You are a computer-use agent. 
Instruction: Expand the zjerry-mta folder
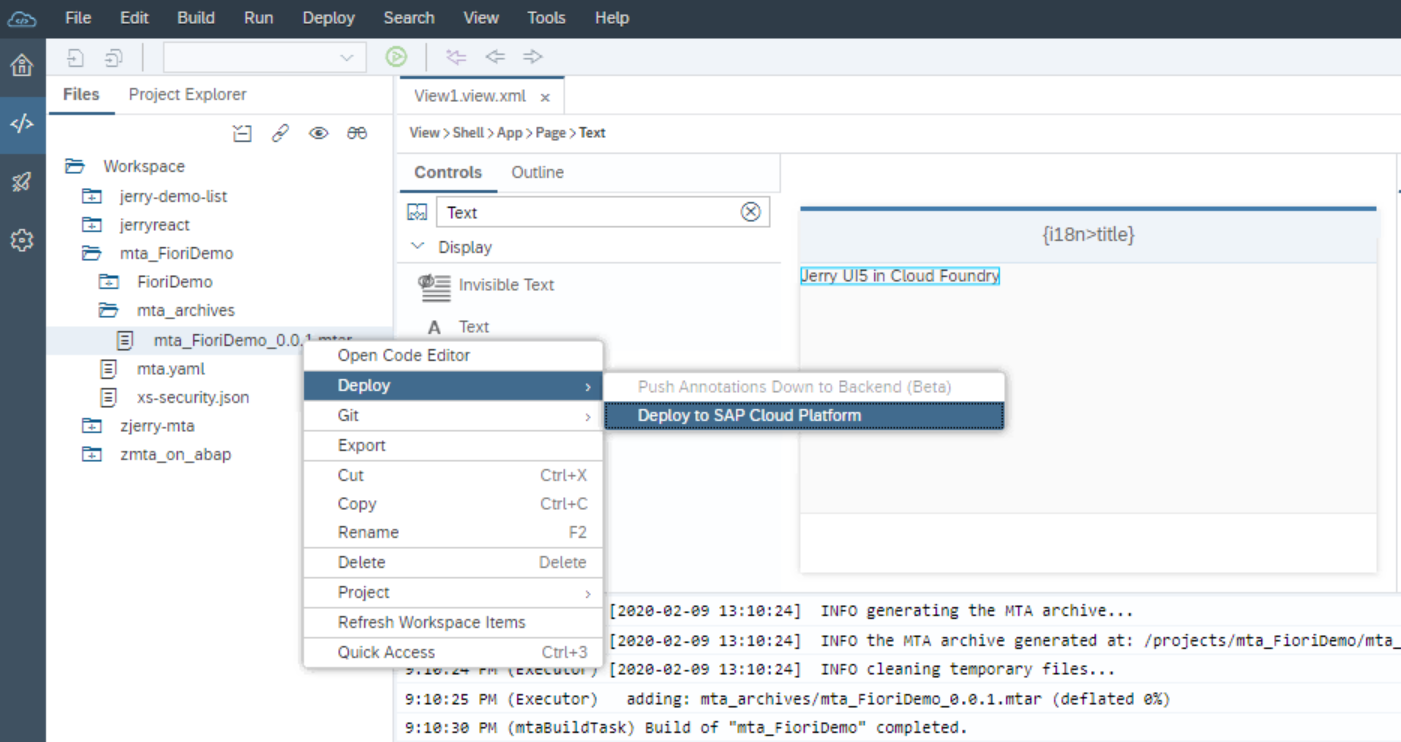[92, 426]
